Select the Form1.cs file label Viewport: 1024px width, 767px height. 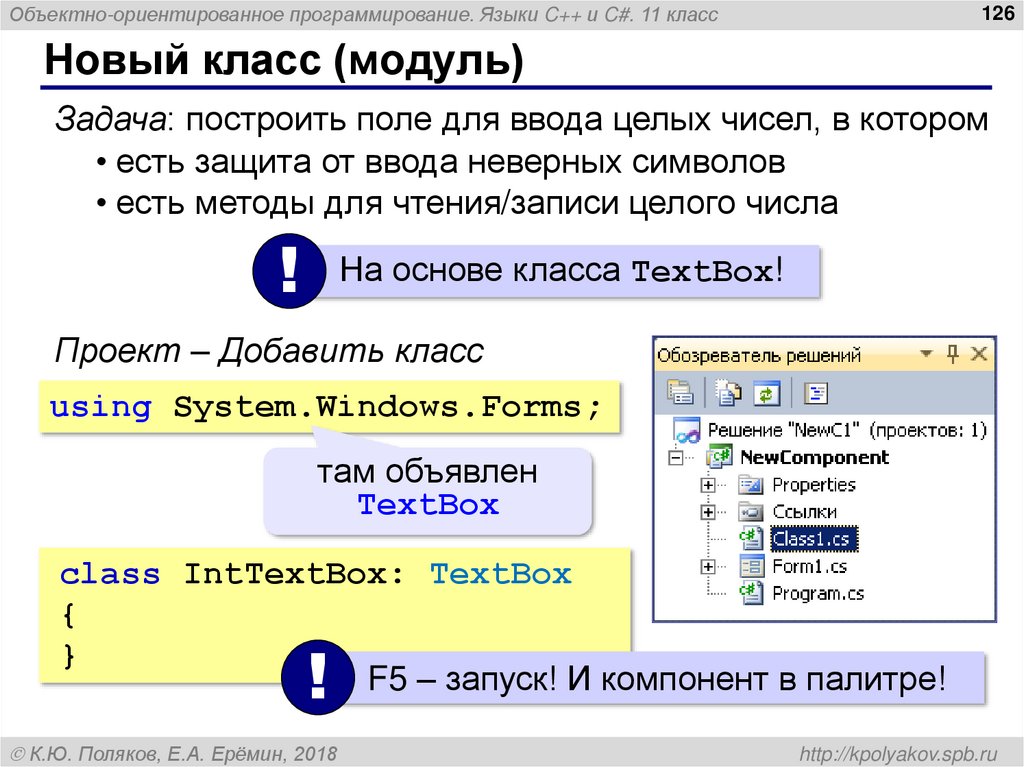[810, 566]
